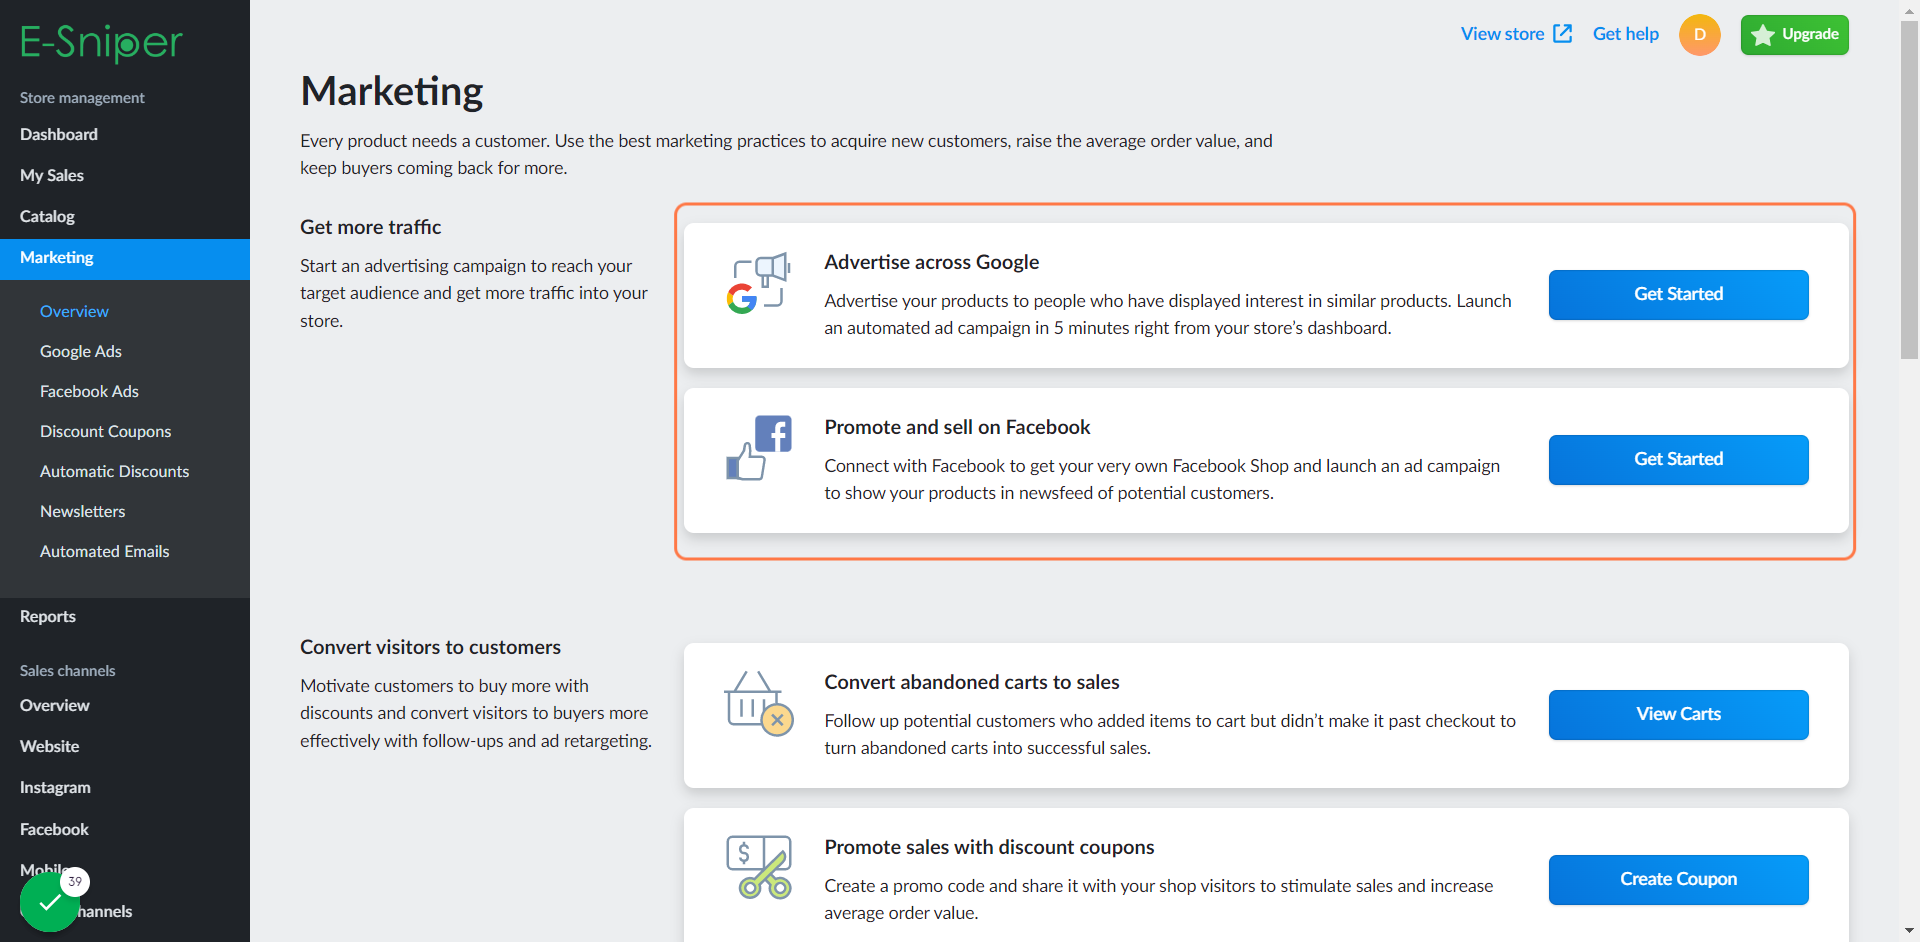Click the View Carts button
1920x942 pixels.
point(1678,715)
